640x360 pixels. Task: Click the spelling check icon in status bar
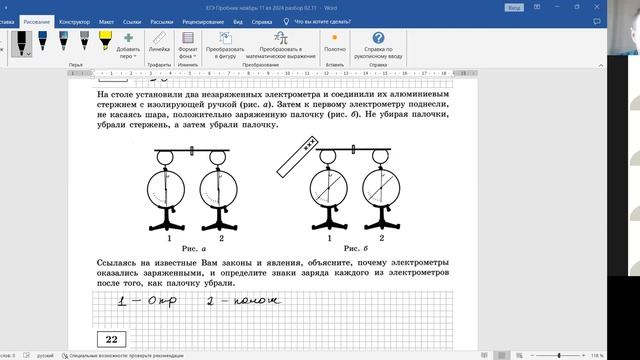click(x=27, y=356)
